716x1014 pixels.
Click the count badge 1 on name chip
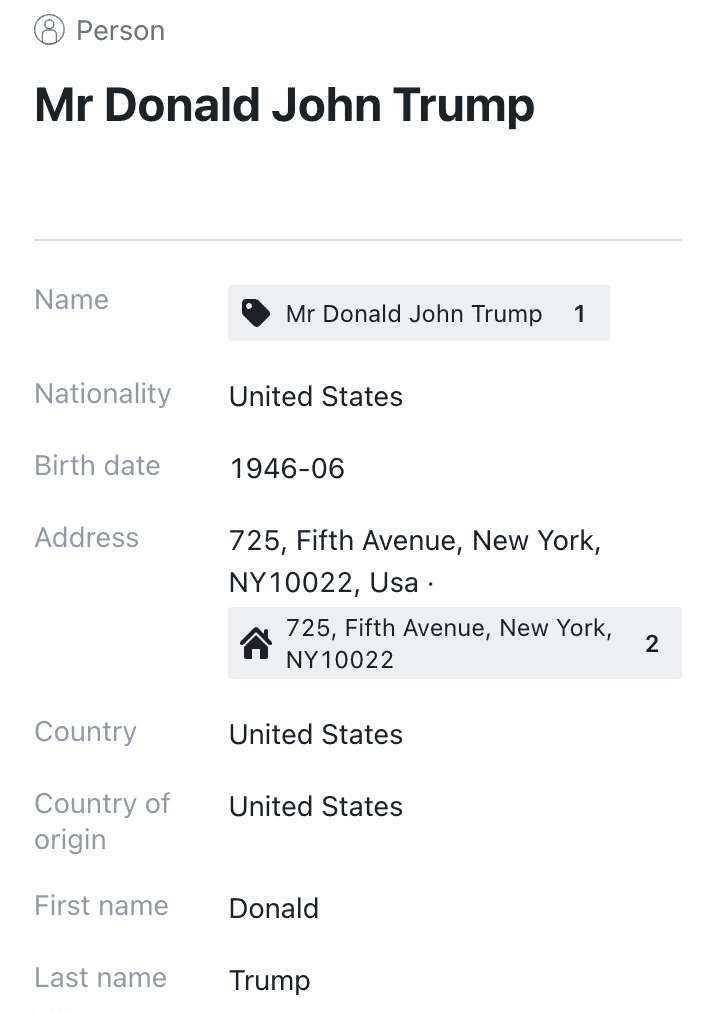coord(580,314)
